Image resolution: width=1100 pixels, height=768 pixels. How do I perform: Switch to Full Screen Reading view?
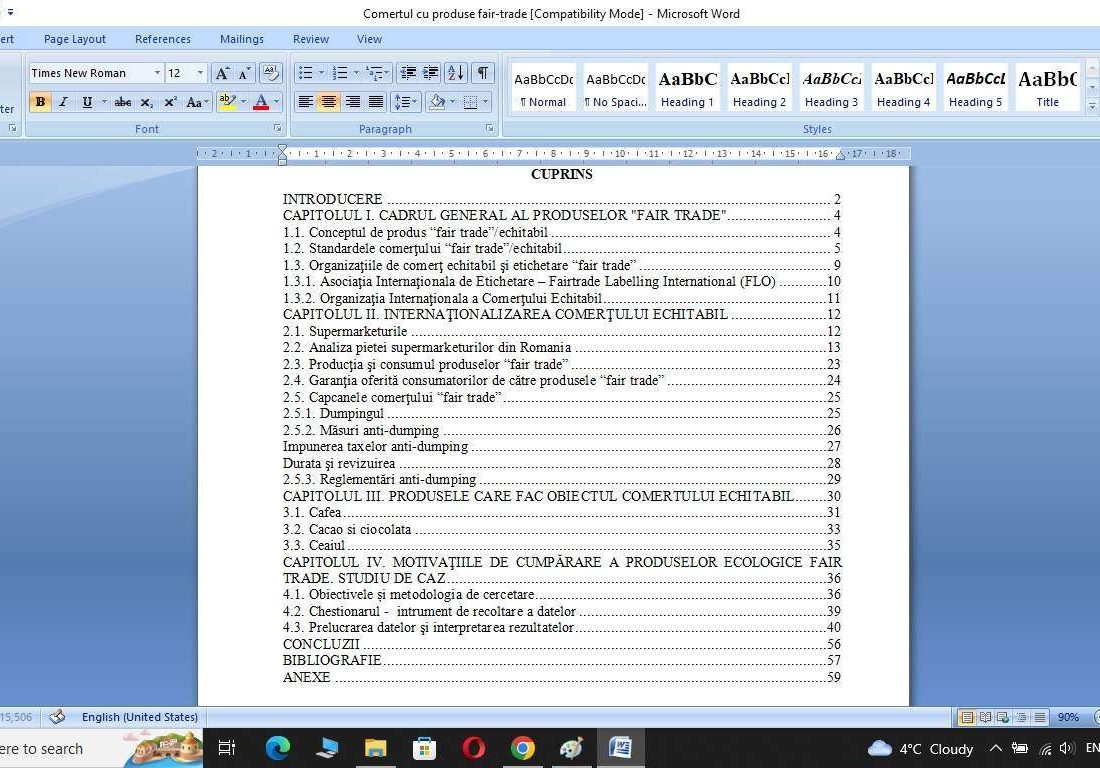[985, 717]
